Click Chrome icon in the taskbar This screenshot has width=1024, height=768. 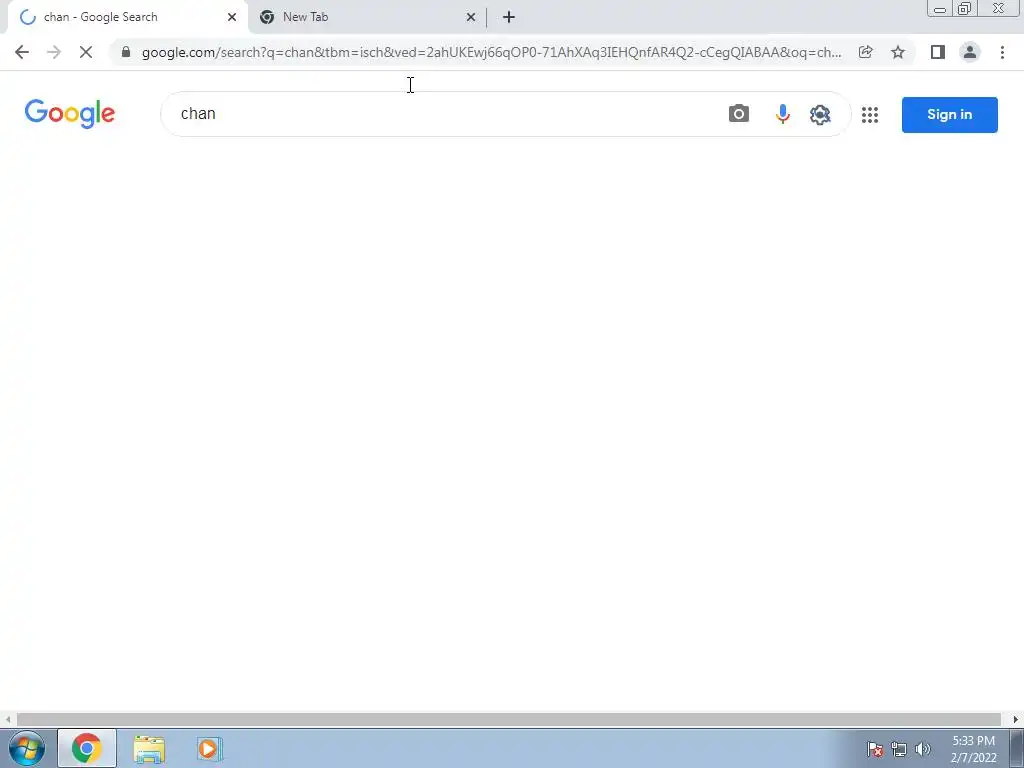click(x=87, y=748)
